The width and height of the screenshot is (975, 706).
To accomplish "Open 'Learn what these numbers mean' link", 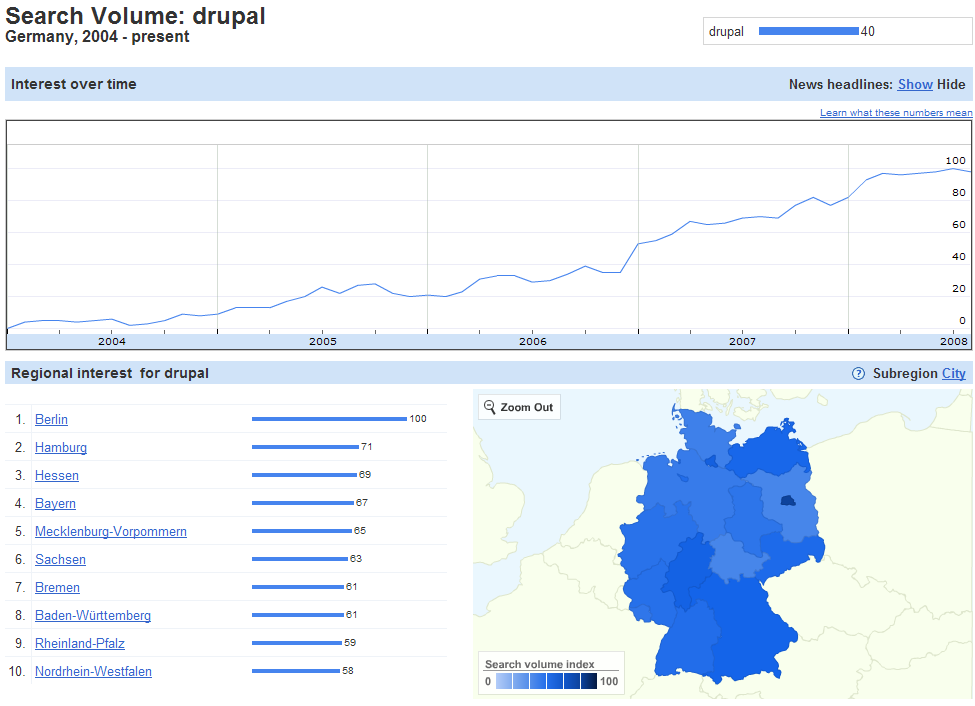I will (x=895, y=113).
